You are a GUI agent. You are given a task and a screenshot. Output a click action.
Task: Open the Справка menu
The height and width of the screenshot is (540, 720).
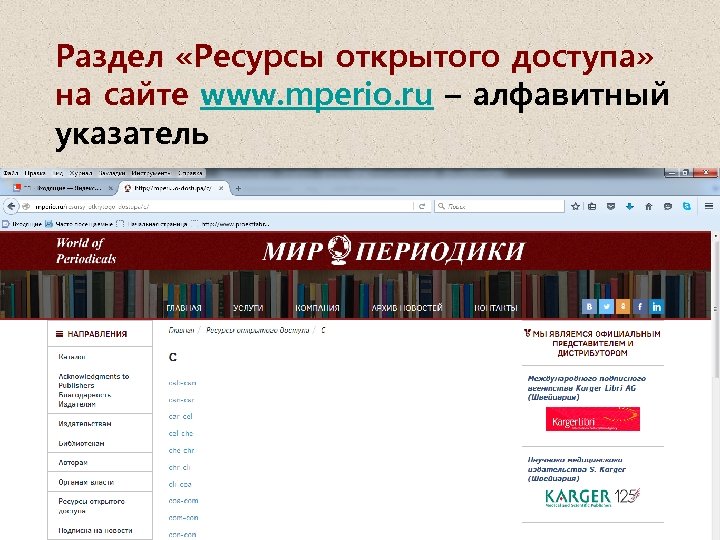190,173
